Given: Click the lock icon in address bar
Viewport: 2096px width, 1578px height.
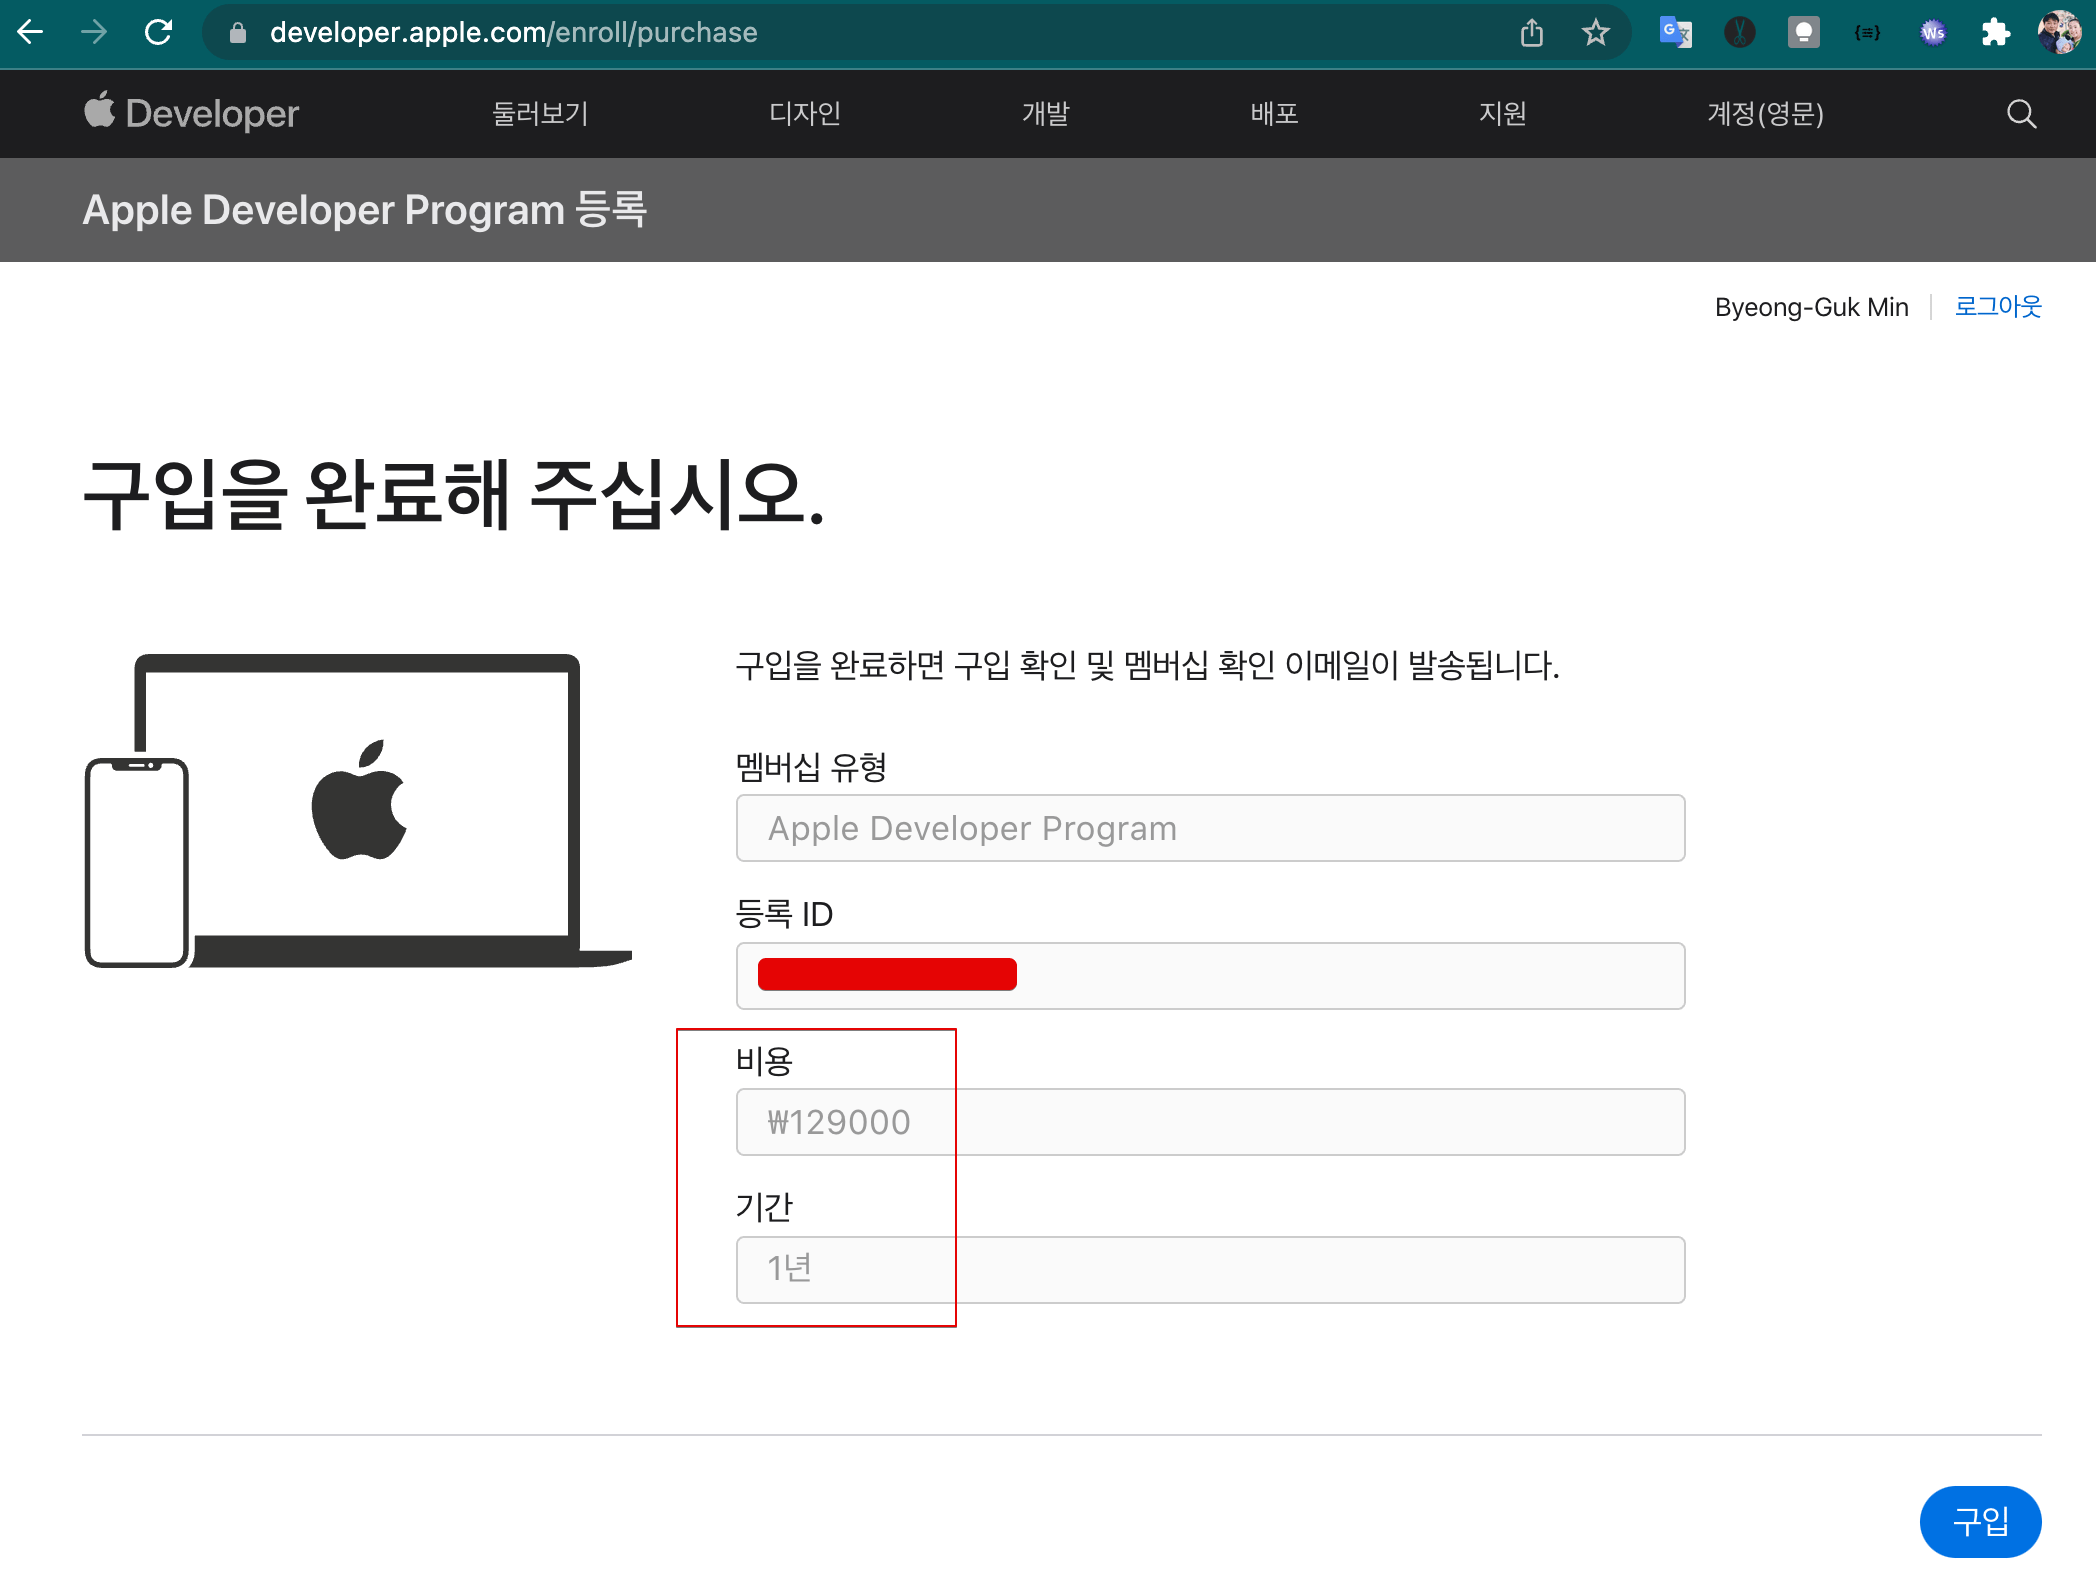Looking at the screenshot, I should click(x=237, y=33).
